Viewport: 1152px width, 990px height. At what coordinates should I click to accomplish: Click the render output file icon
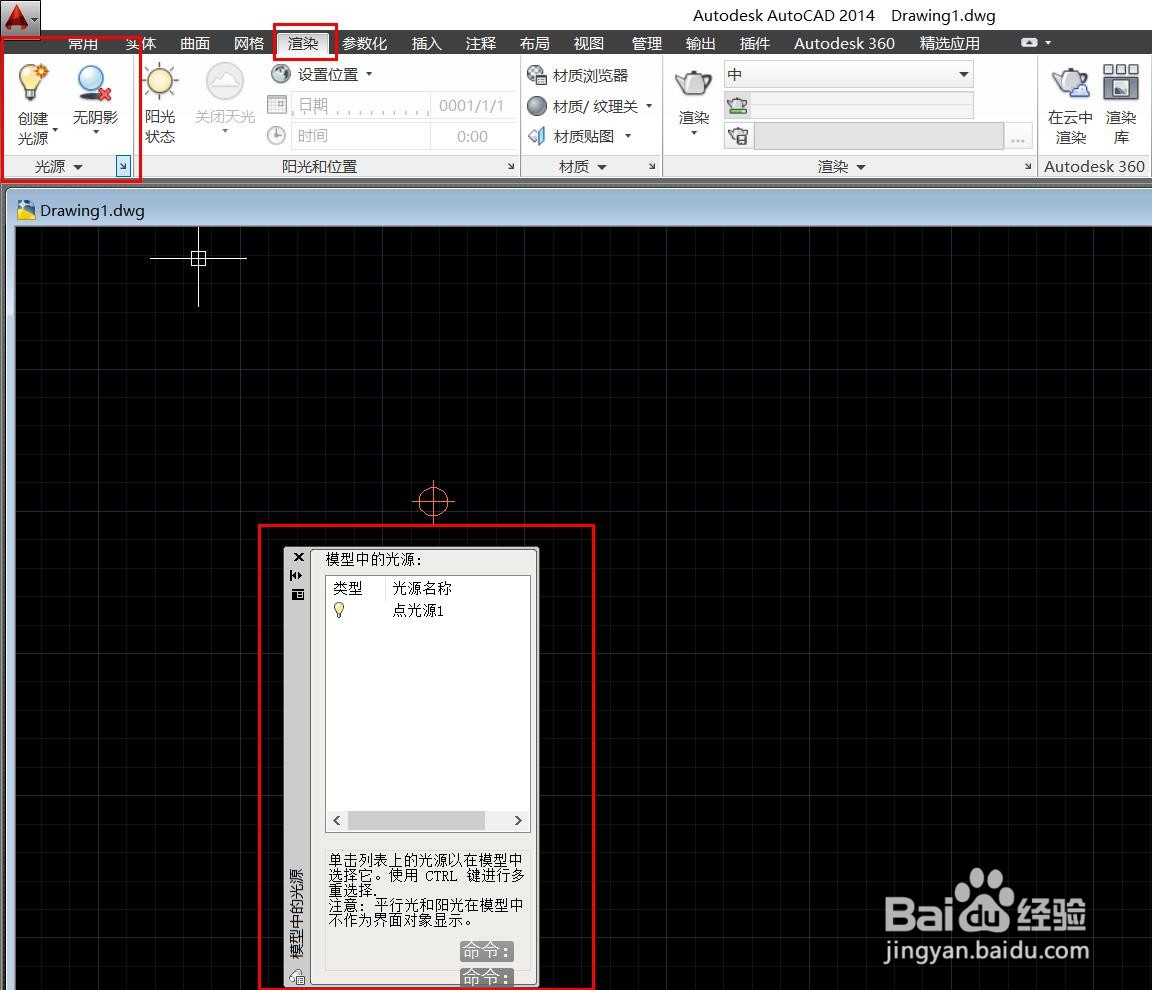(738, 136)
